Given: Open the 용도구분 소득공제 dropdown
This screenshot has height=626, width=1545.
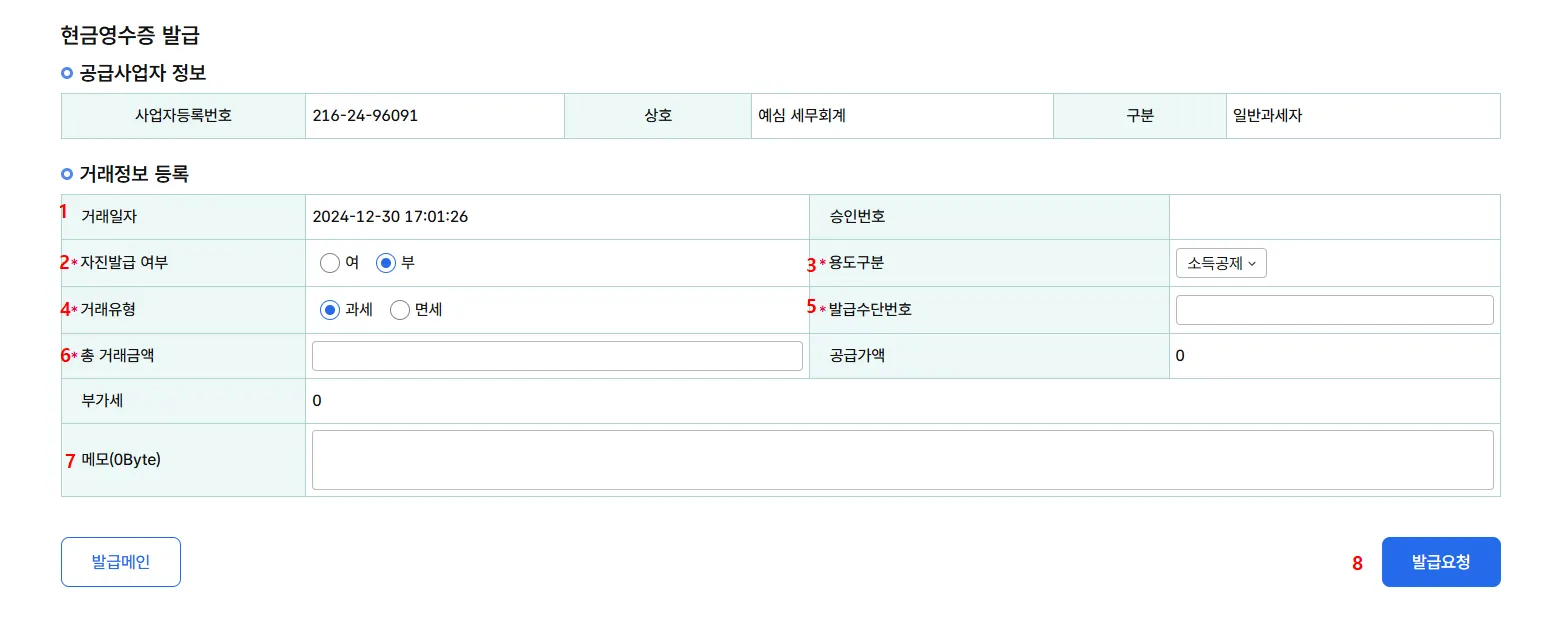Looking at the screenshot, I should pos(1221,264).
